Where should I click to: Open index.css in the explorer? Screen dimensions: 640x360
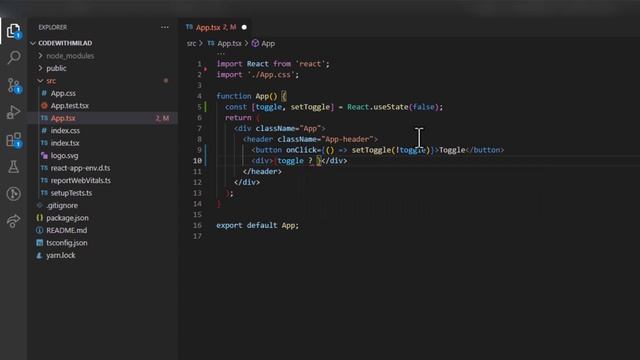tap(65, 131)
